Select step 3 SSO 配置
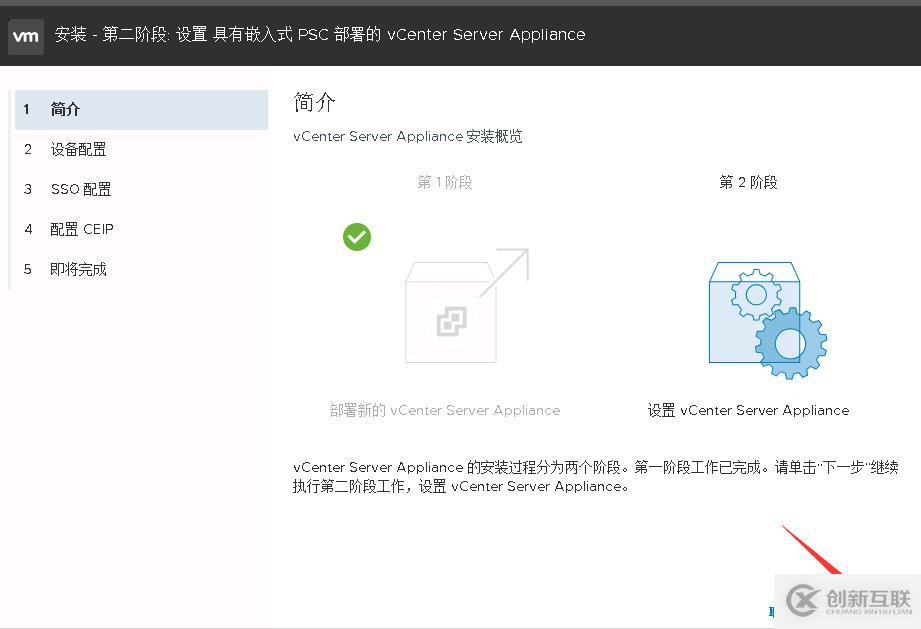 point(81,189)
